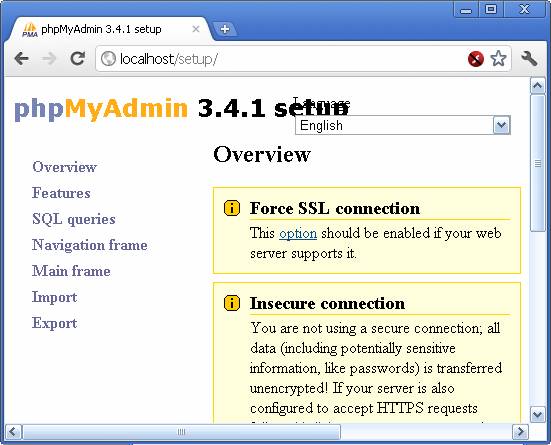Open the Language dropdown showing English
The width and height of the screenshot is (551, 445).
point(403,125)
